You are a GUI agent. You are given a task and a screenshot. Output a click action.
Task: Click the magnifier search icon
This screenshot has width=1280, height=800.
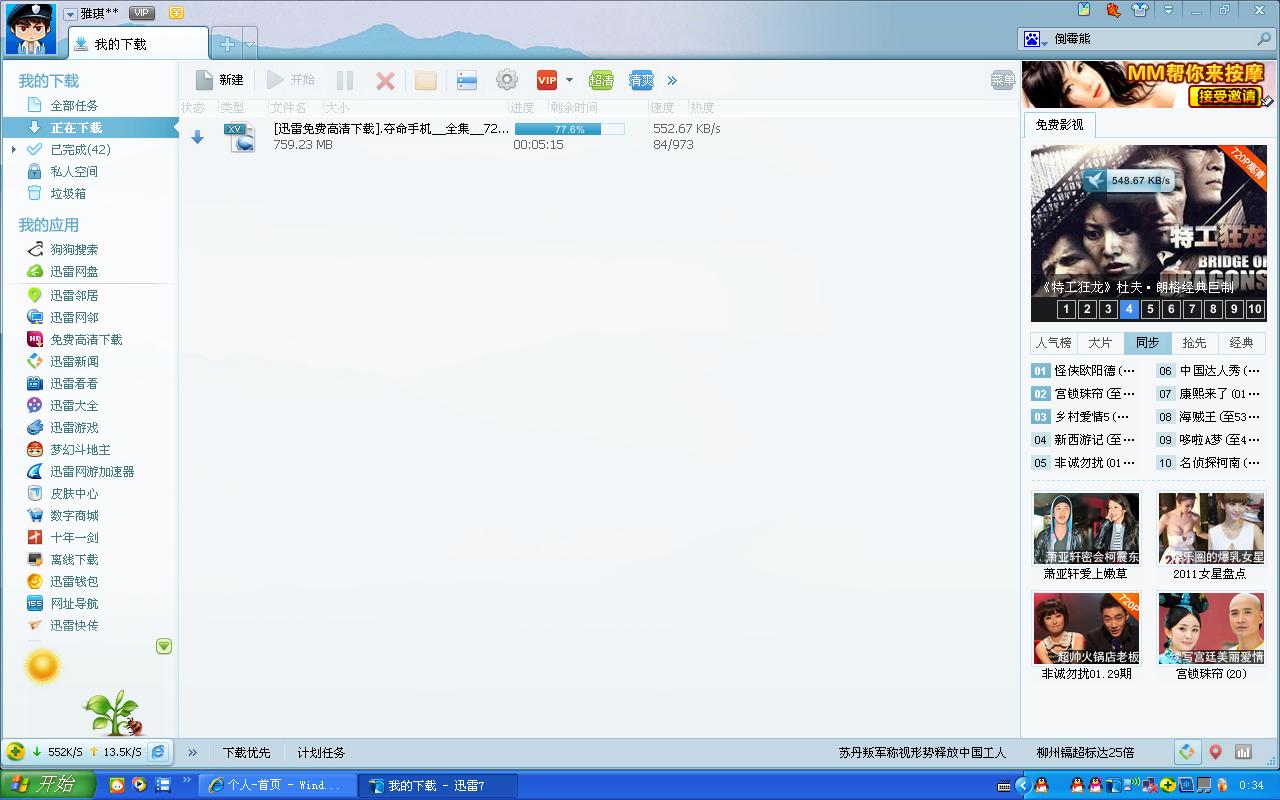coord(1264,39)
